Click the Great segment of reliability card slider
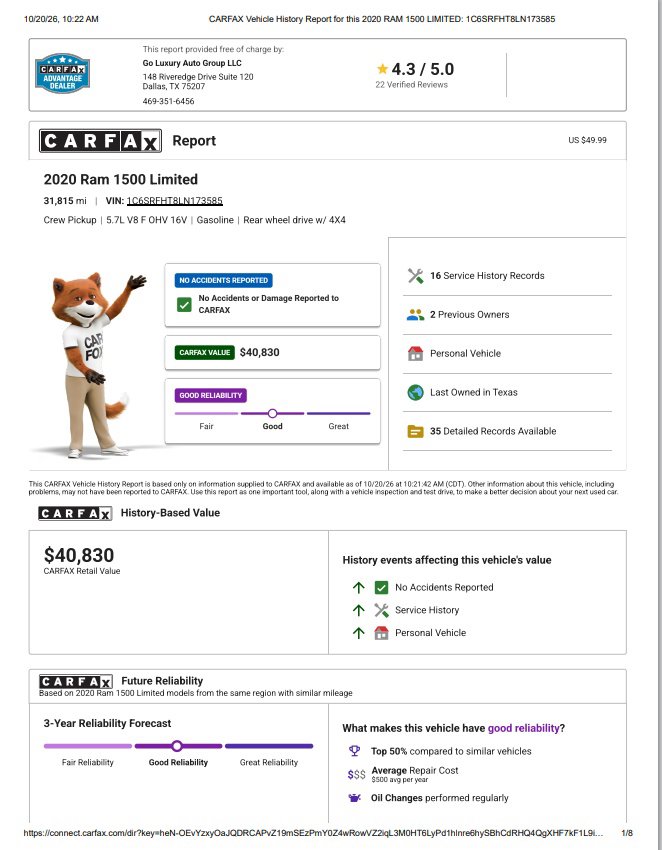This screenshot has width=662, height=850. 338,413
